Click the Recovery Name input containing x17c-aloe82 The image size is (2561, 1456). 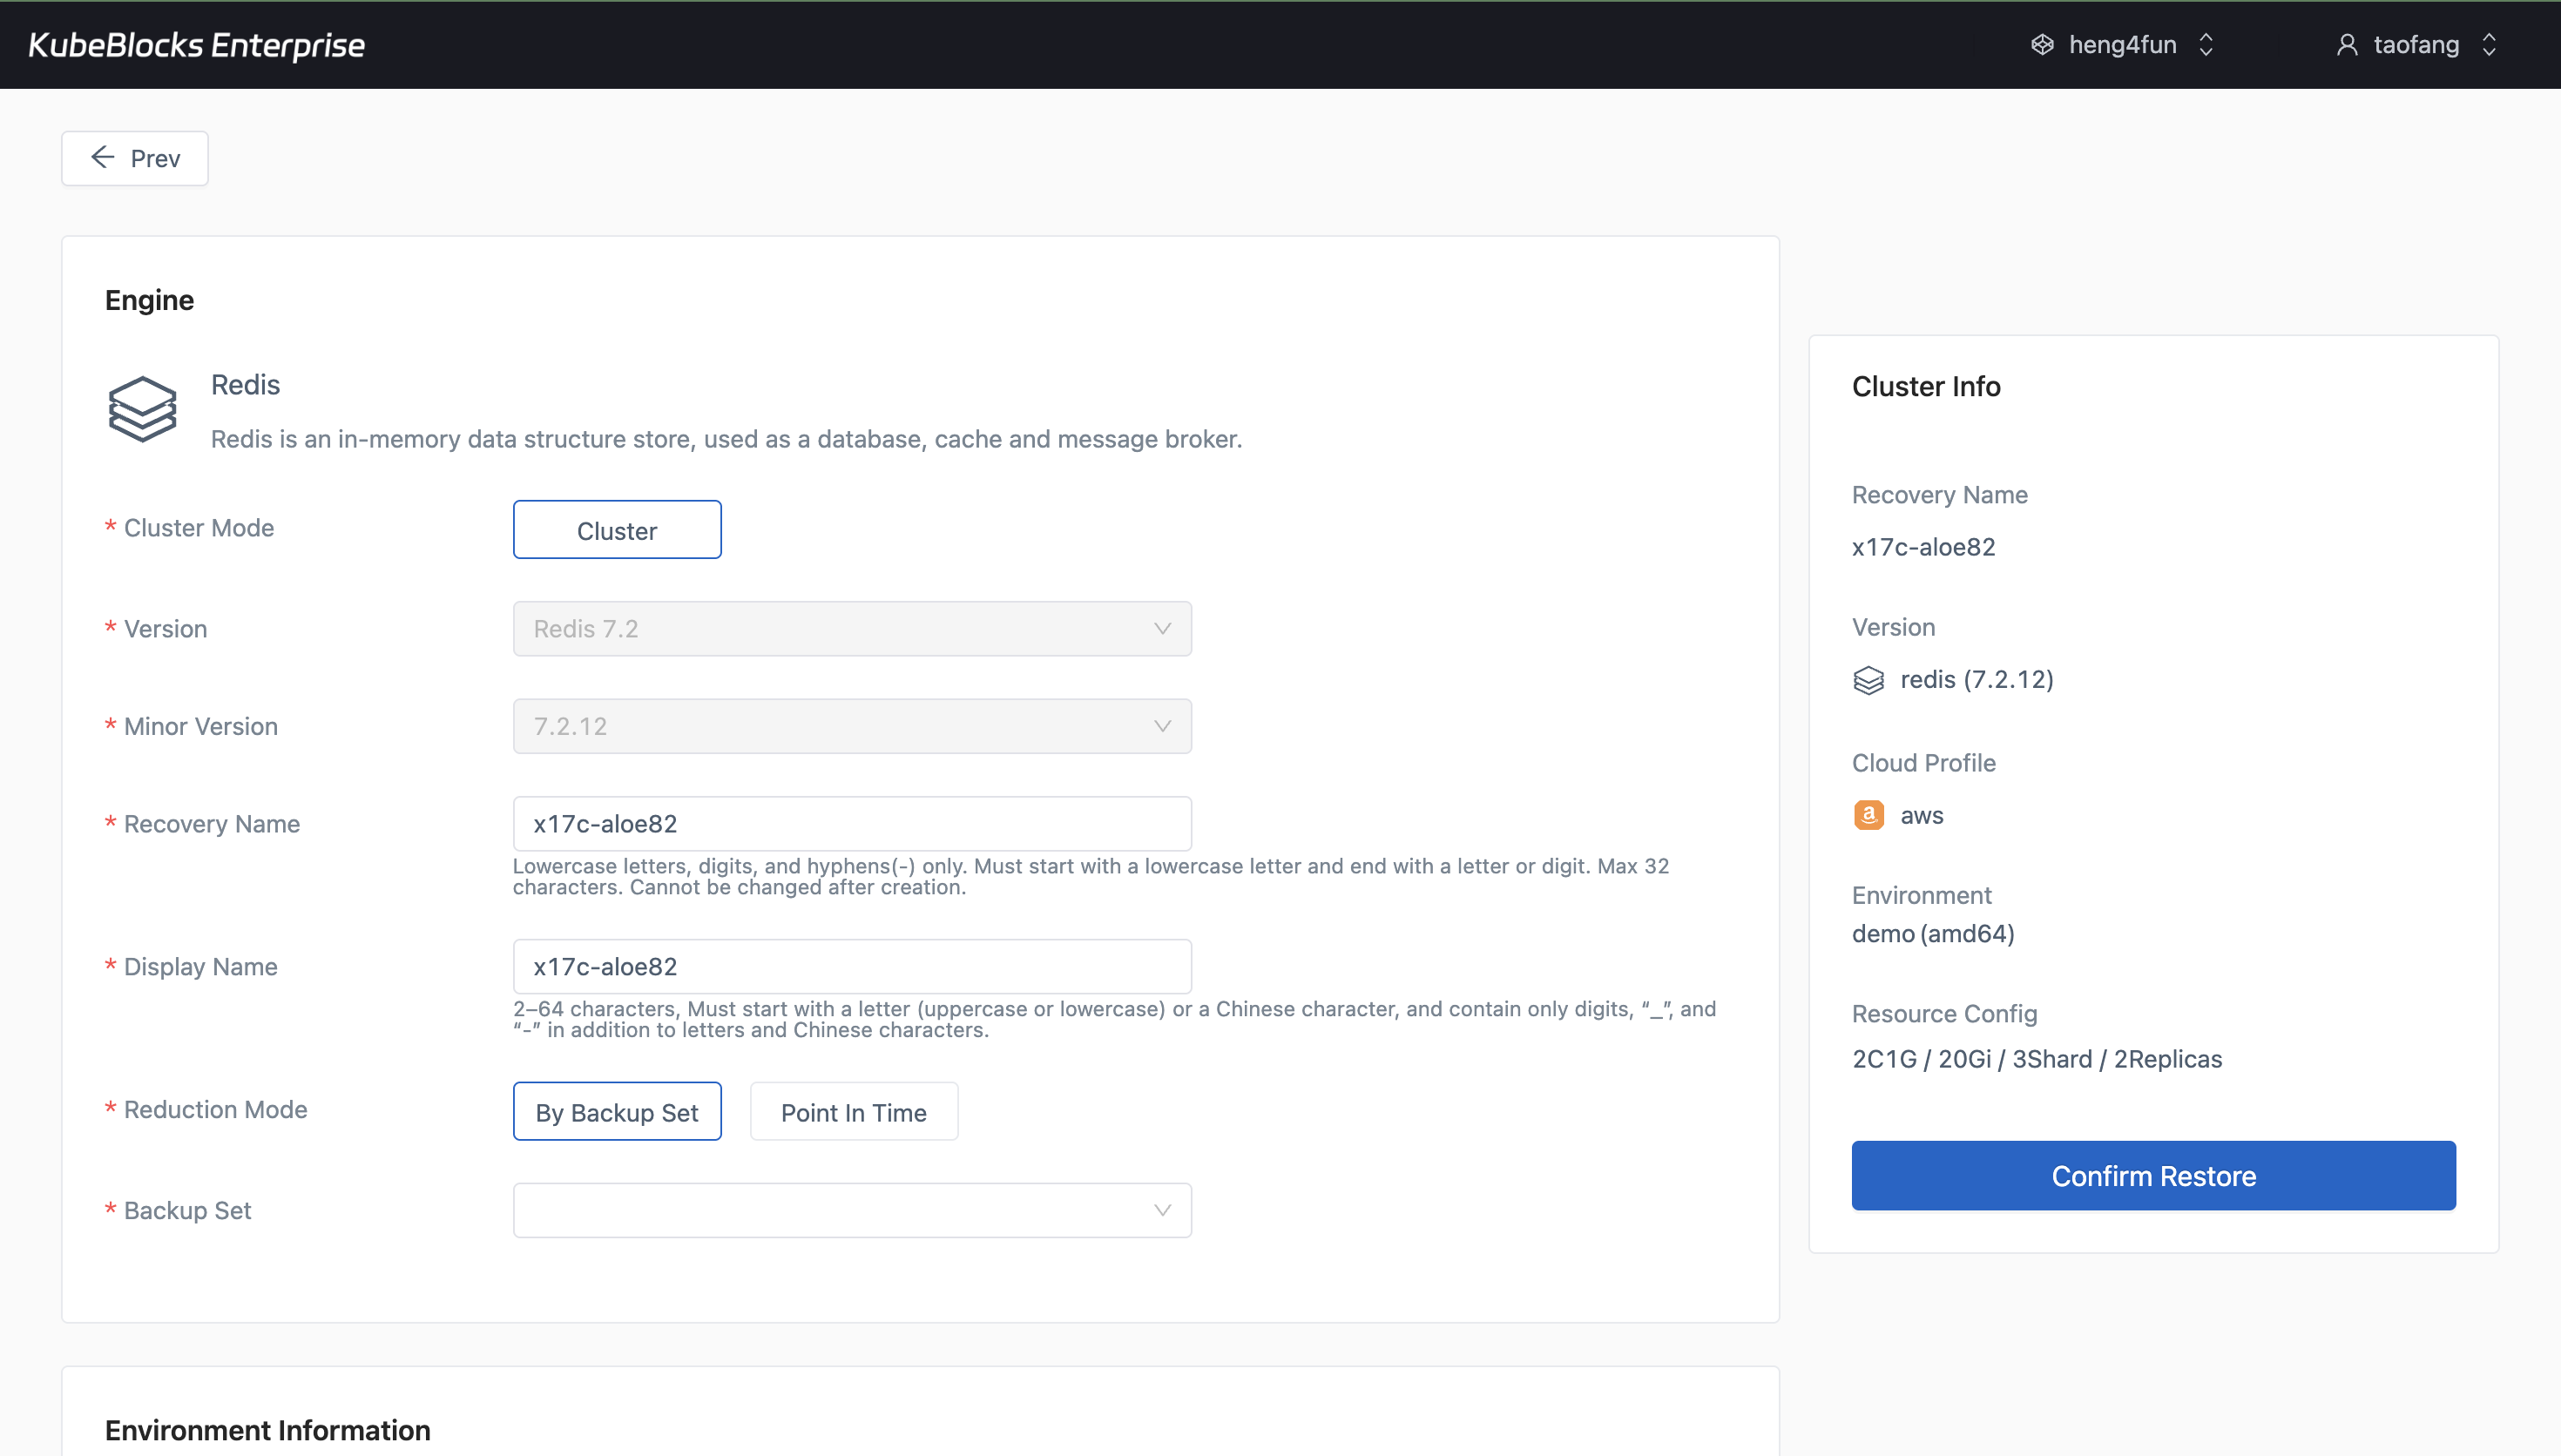[851, 823]
